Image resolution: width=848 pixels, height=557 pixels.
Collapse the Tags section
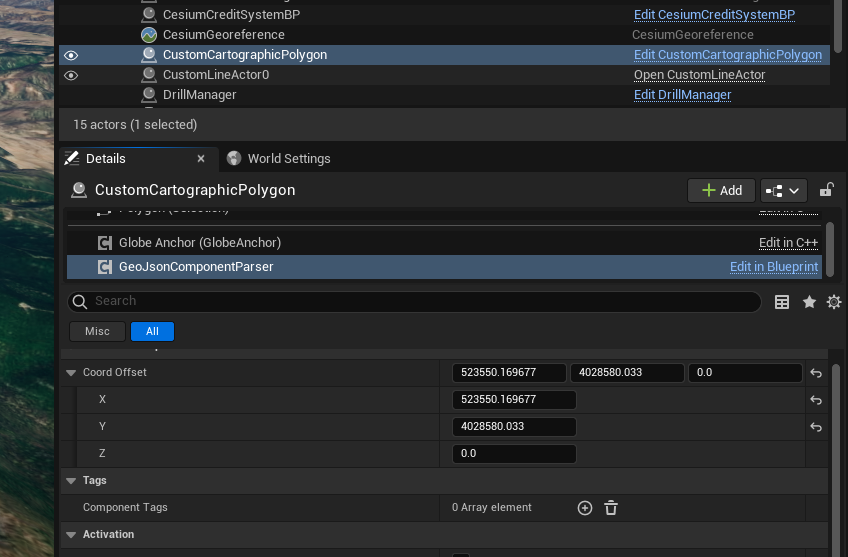click(x=71, y=481)
